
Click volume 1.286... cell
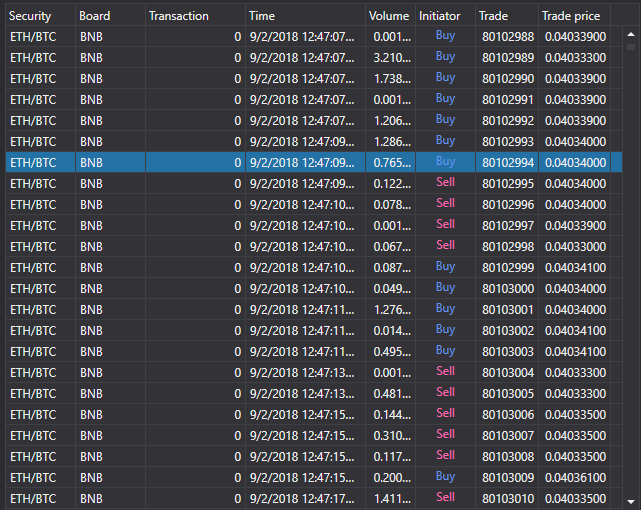(x=392, y=142)
